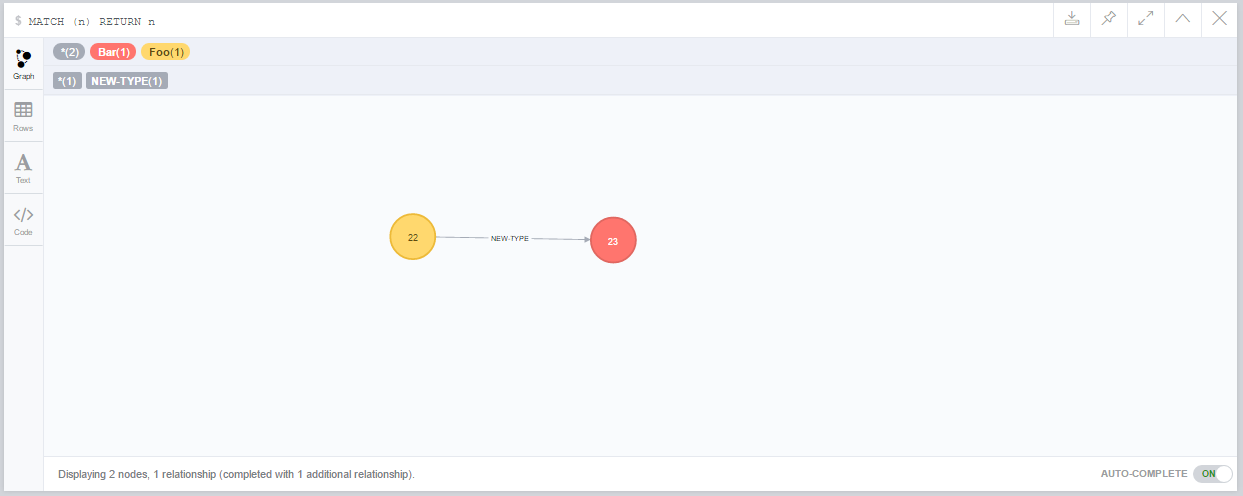Close the query result frame
1243x496 pixels.
(x=1220, y=19)
